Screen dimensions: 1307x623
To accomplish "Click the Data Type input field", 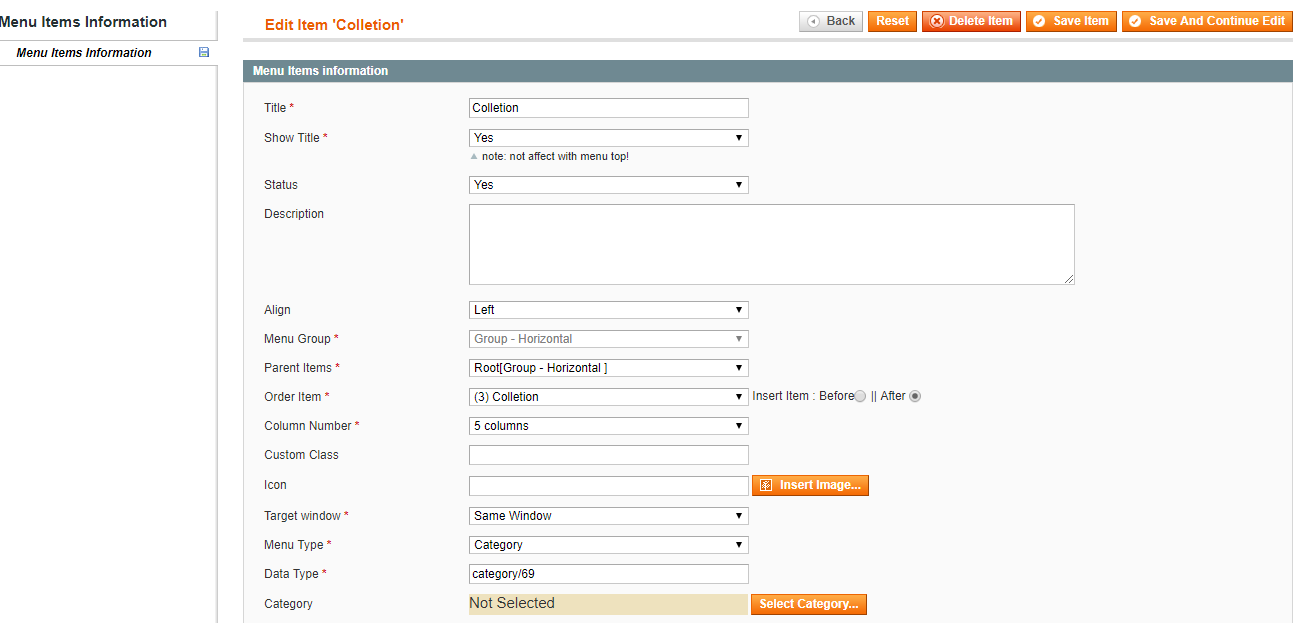I will pos(609,574).
